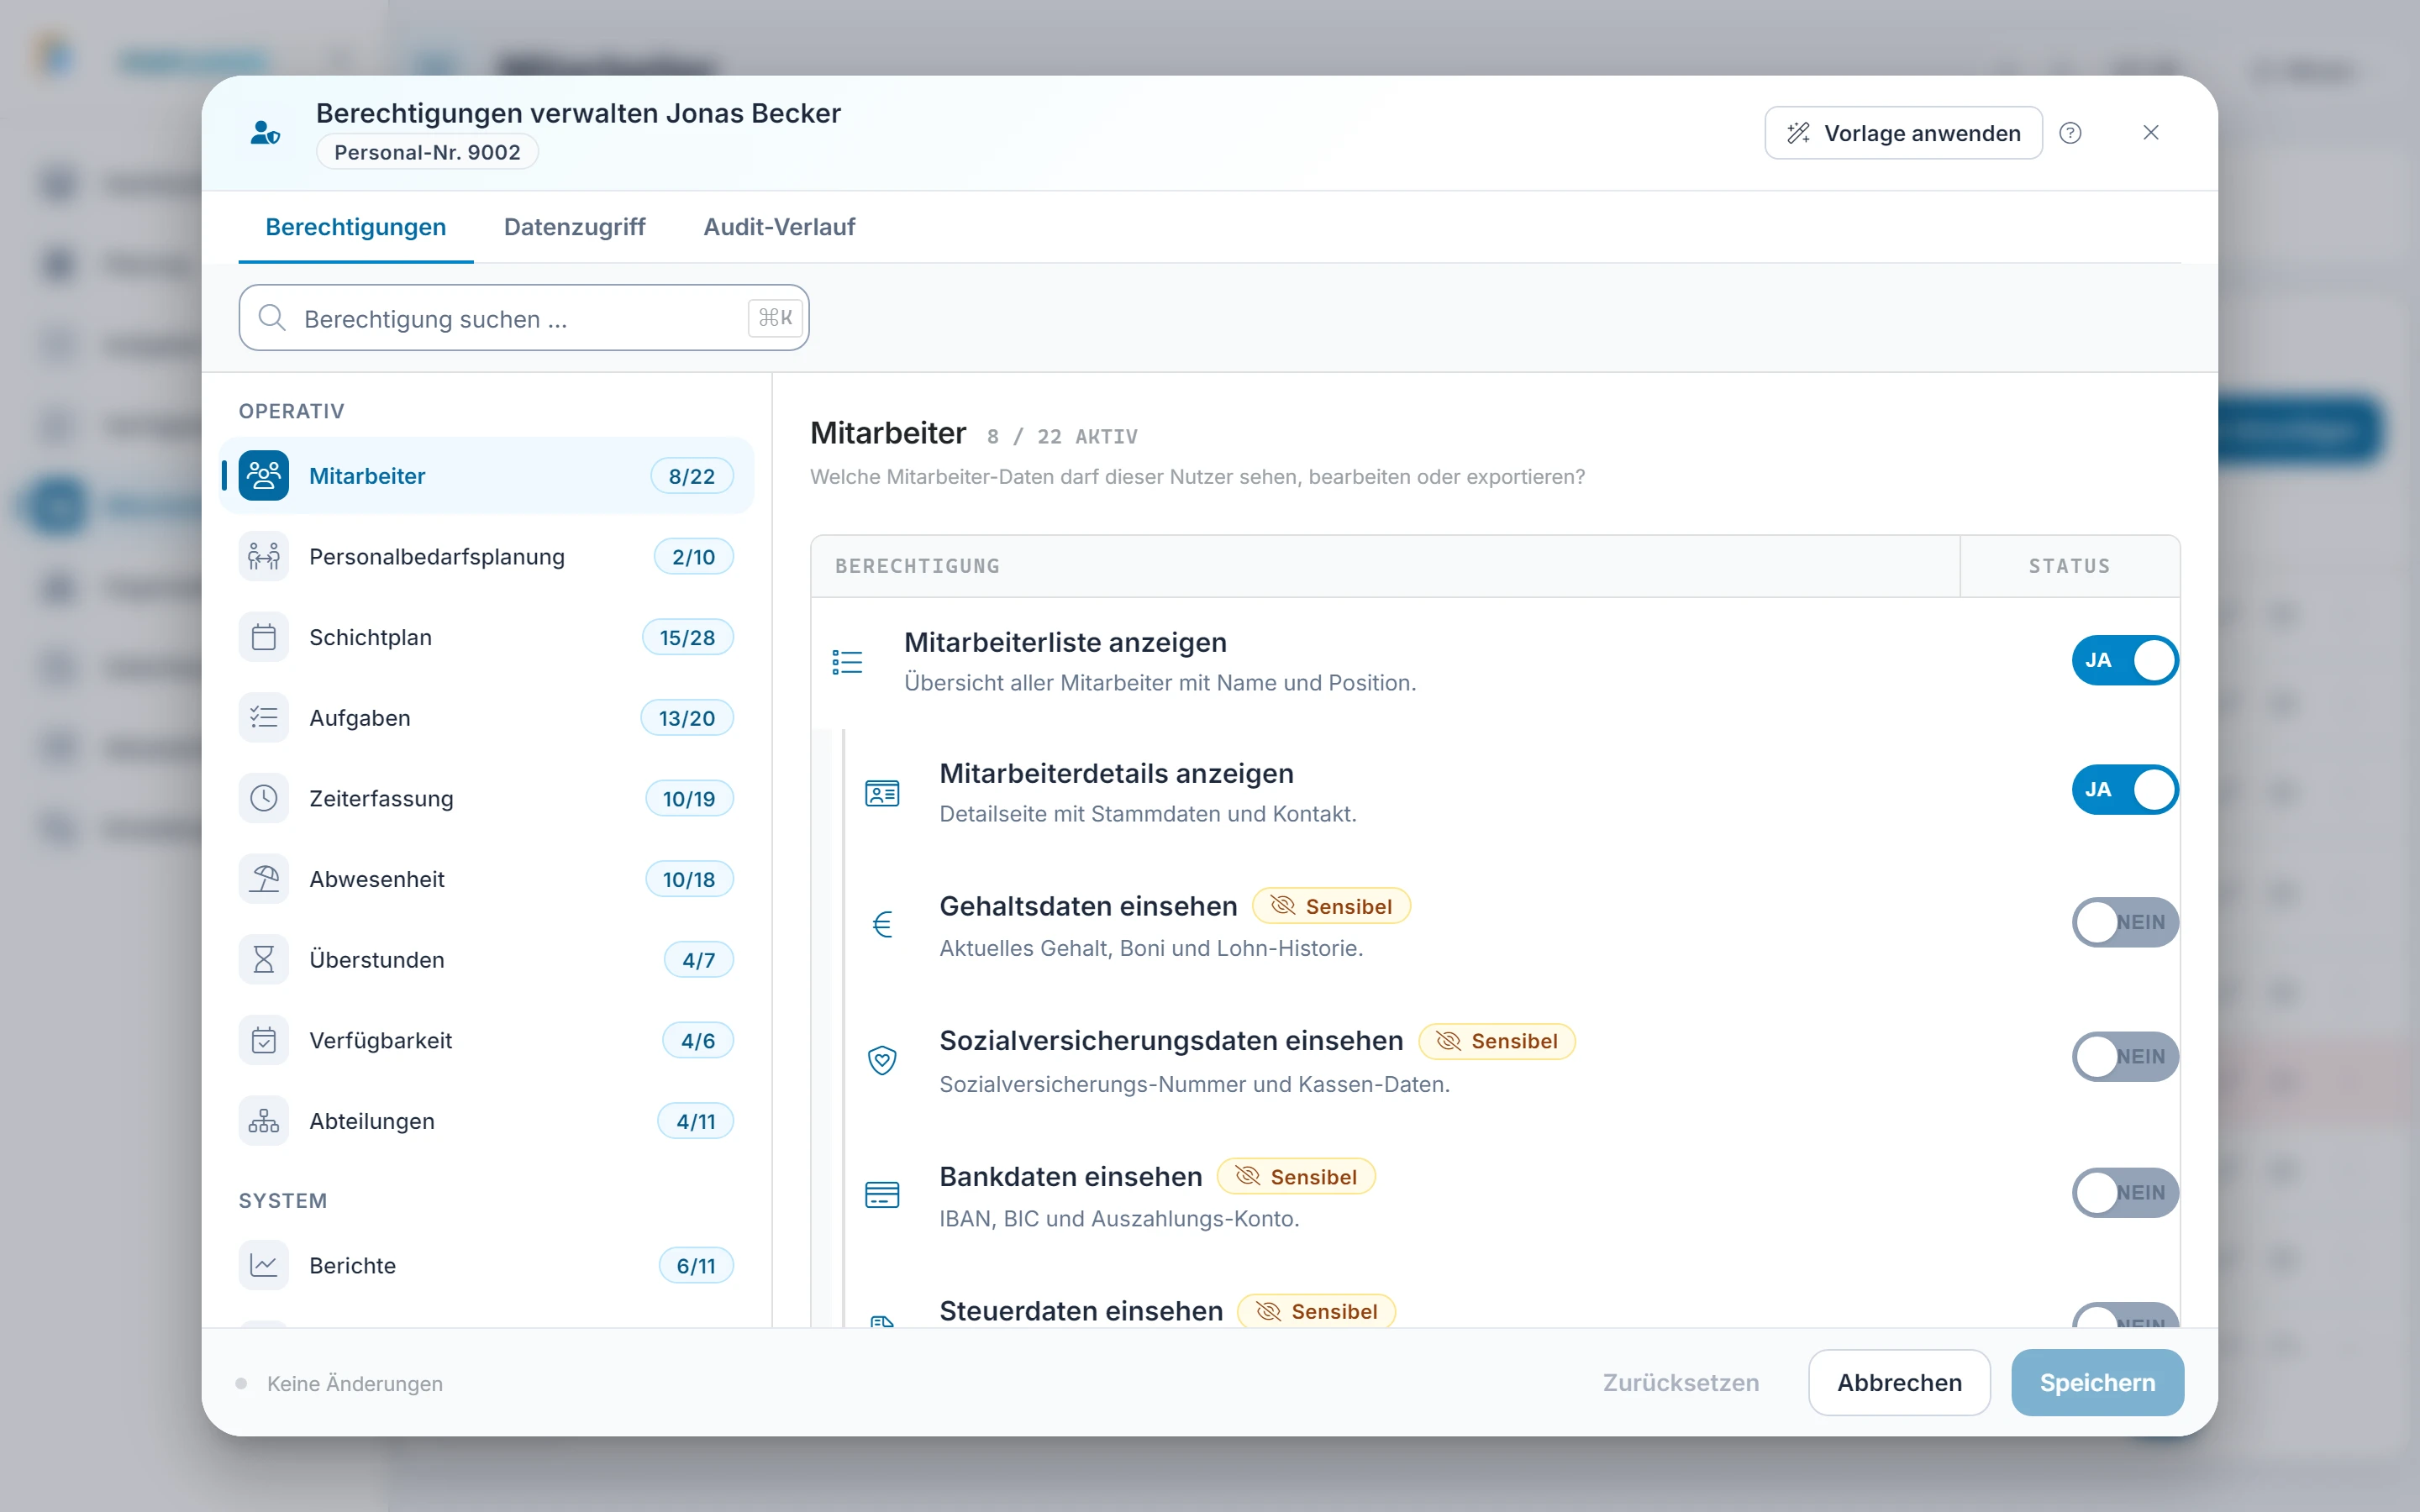
Task: Enable Sozialversicherungsdaten einsehen toggle
Action: point(2124,1057)
